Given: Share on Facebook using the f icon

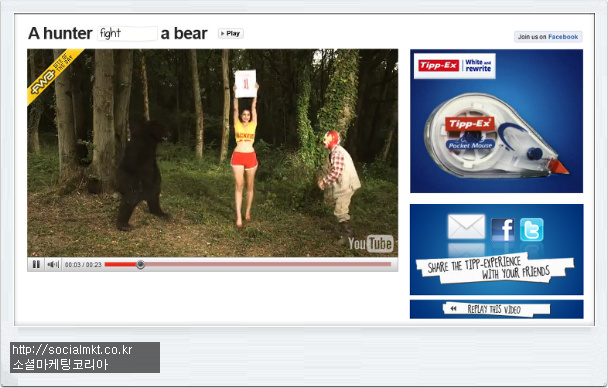Looking at the screenshot, I should pyautogui.click(x=503, y=229).
